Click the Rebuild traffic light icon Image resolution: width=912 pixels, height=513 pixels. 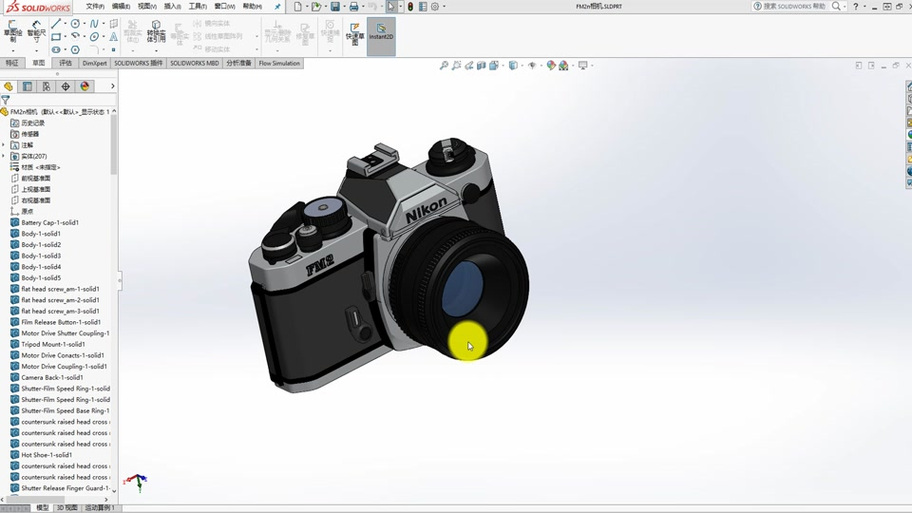pos(410,6)
